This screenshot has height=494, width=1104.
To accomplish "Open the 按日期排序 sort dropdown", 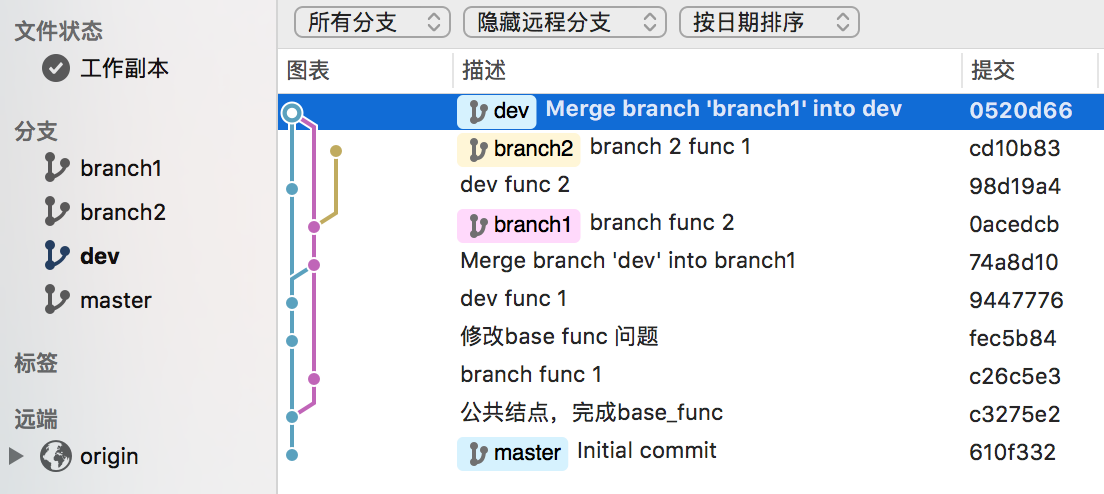I will [x=768, y=22].
